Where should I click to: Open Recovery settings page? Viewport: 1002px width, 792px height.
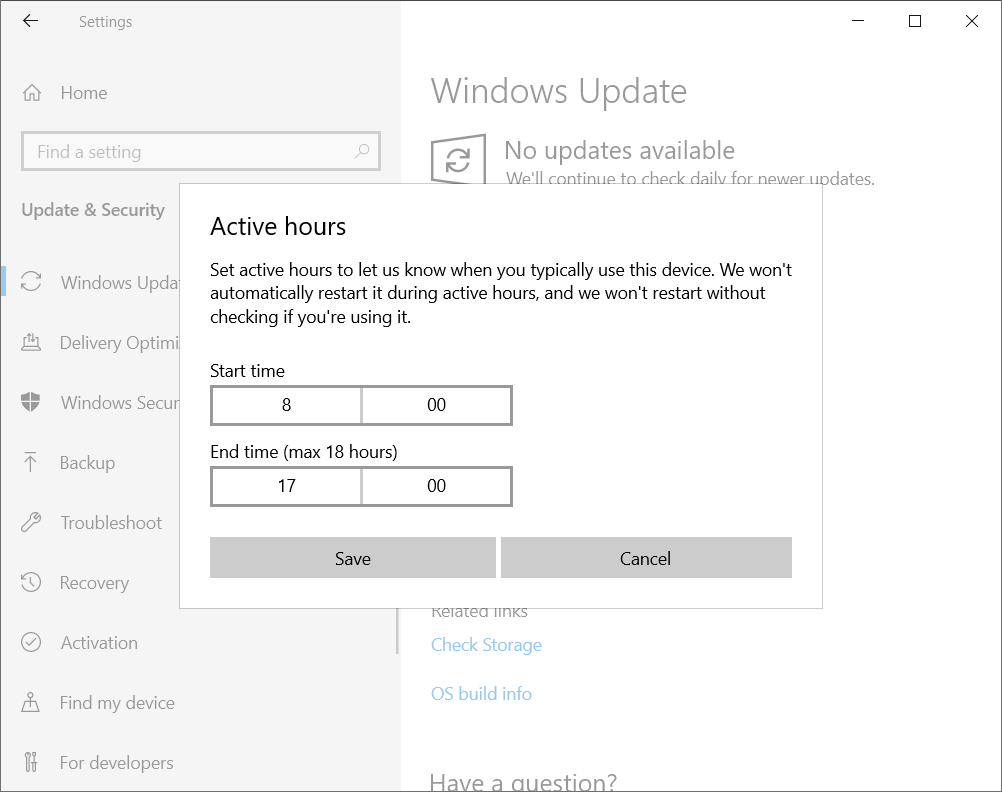coord(95,582)
